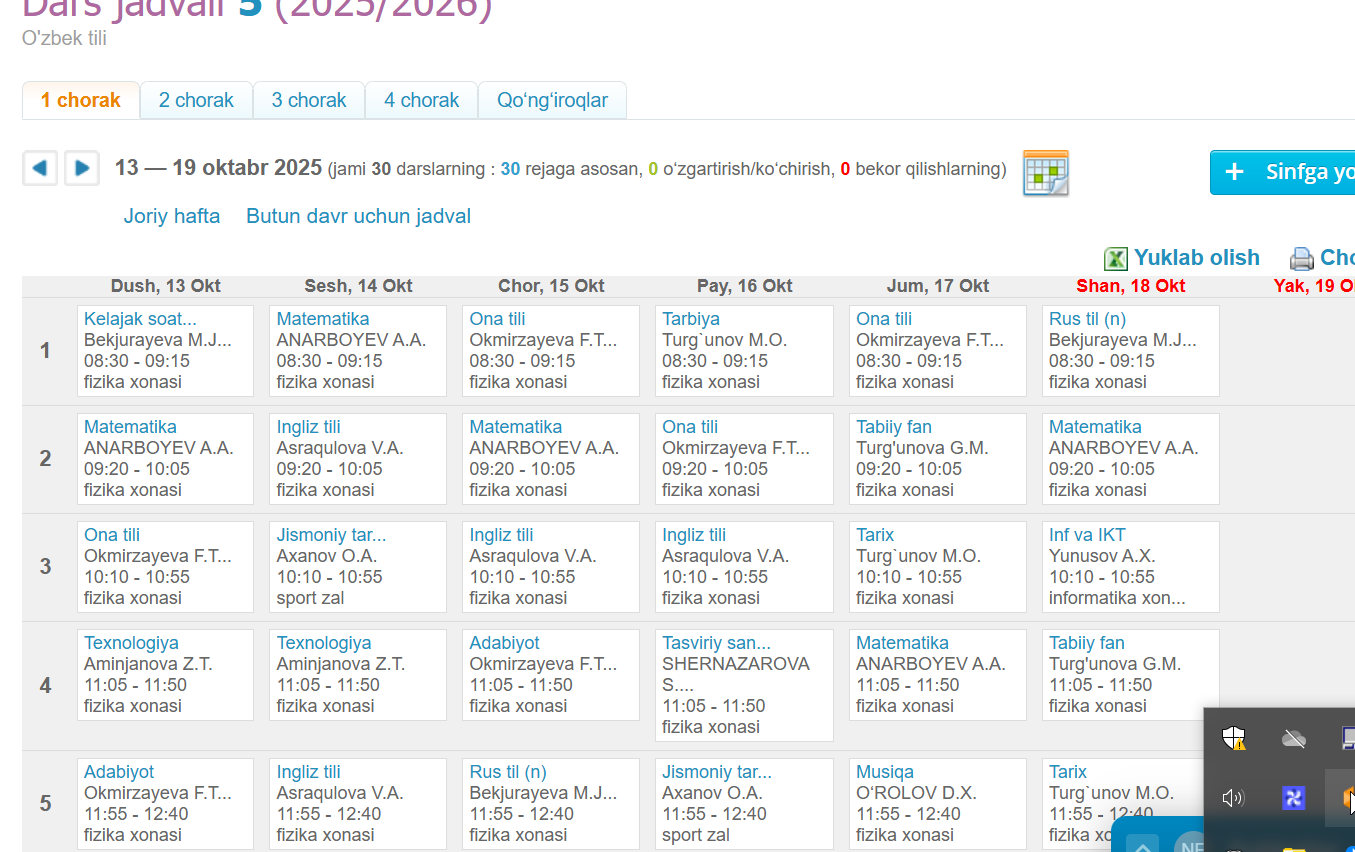Open Musiqa lesson on Friday
1355x852 pixels.
885,772
